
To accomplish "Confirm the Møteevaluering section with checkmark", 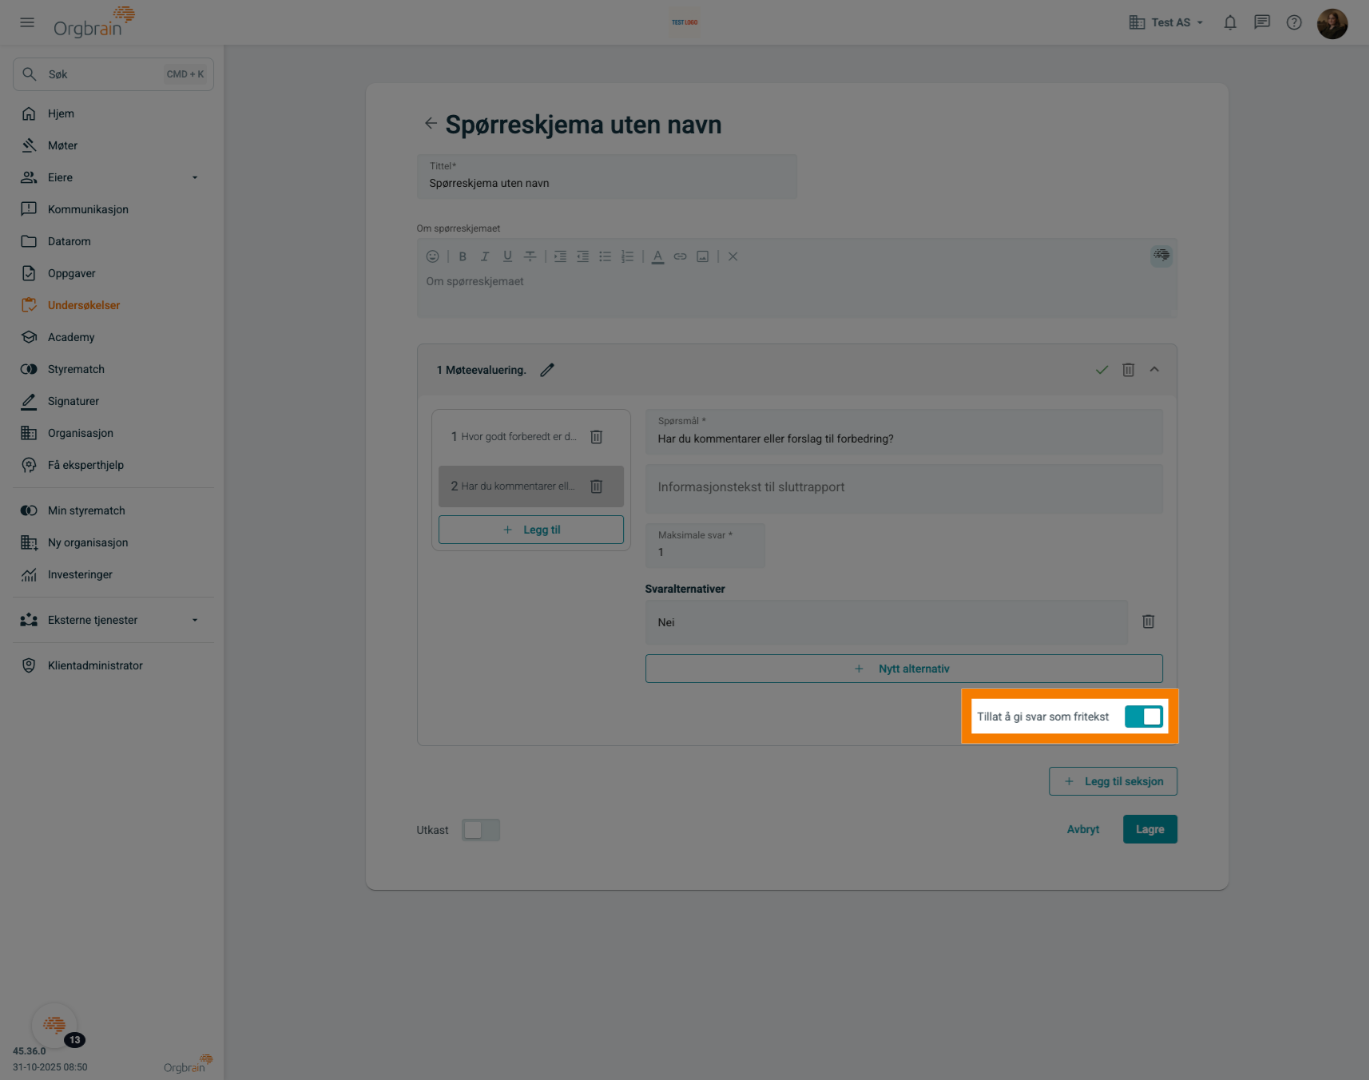I will pyautogui.click(x=1102, y=370).
